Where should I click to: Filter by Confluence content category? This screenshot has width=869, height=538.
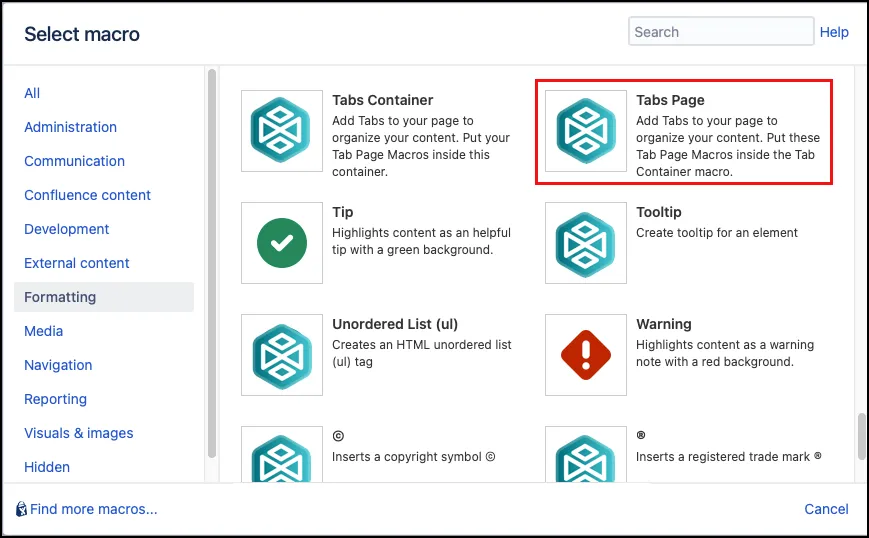(x=87, y=195)
